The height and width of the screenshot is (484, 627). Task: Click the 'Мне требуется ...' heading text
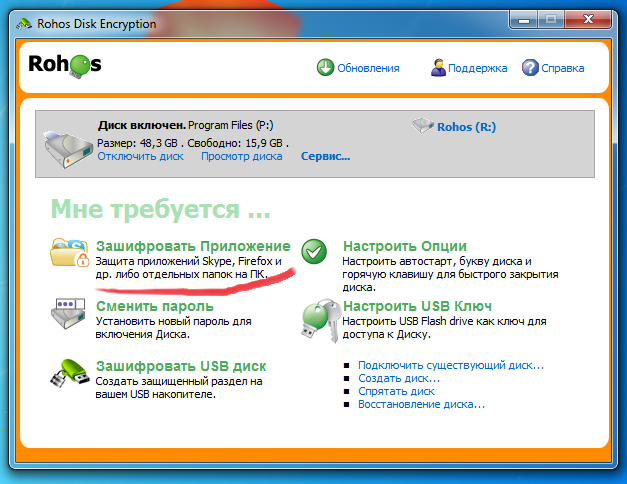[160, 209]
